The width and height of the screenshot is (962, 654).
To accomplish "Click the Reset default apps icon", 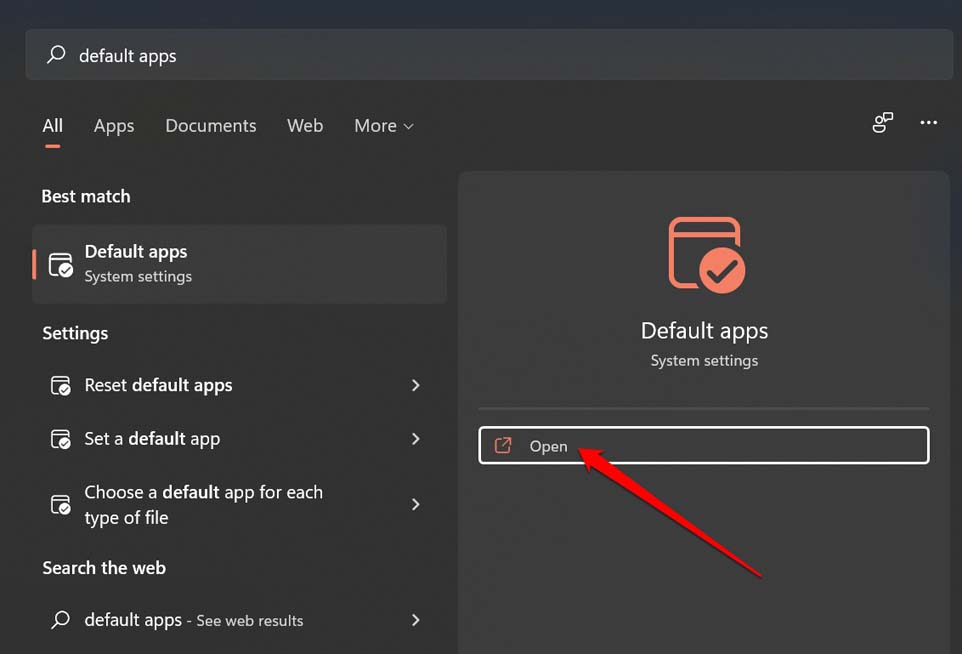I will (x=61, y=385).
